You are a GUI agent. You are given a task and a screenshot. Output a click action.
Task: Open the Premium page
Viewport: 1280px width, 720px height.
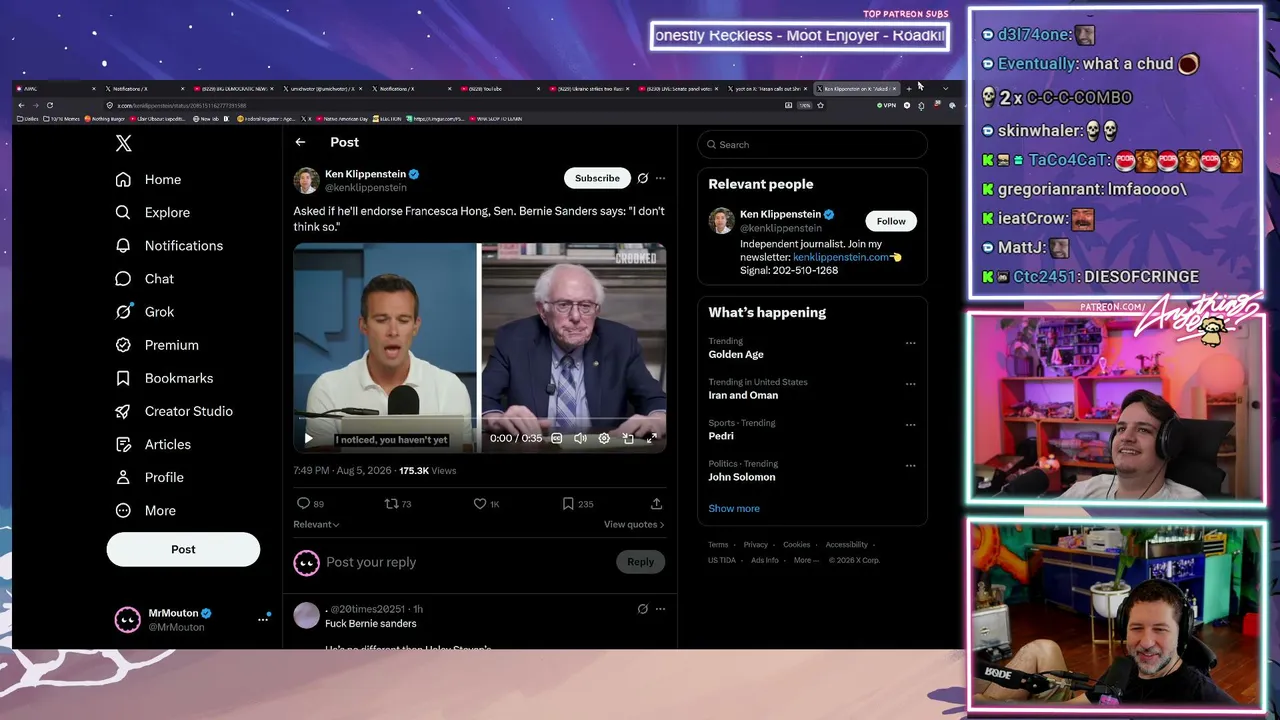click(156, 345)
